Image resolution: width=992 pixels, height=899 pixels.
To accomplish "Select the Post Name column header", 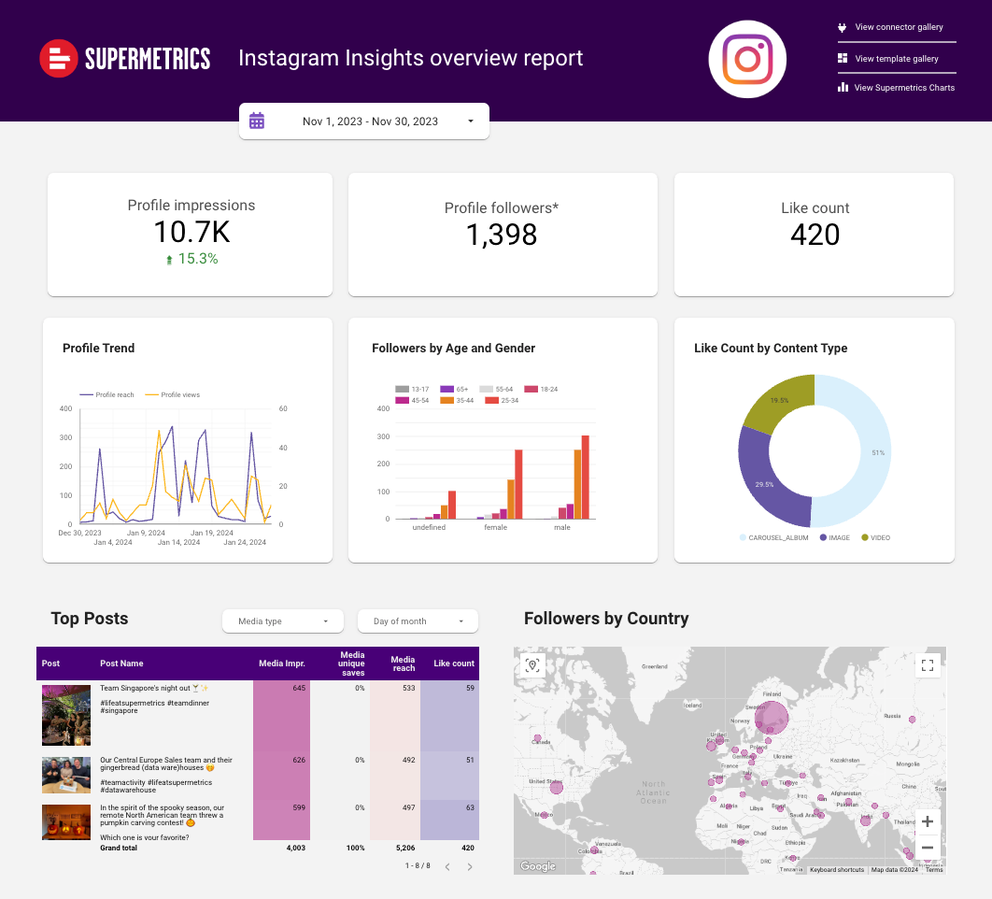I will (x=120, y=663).
